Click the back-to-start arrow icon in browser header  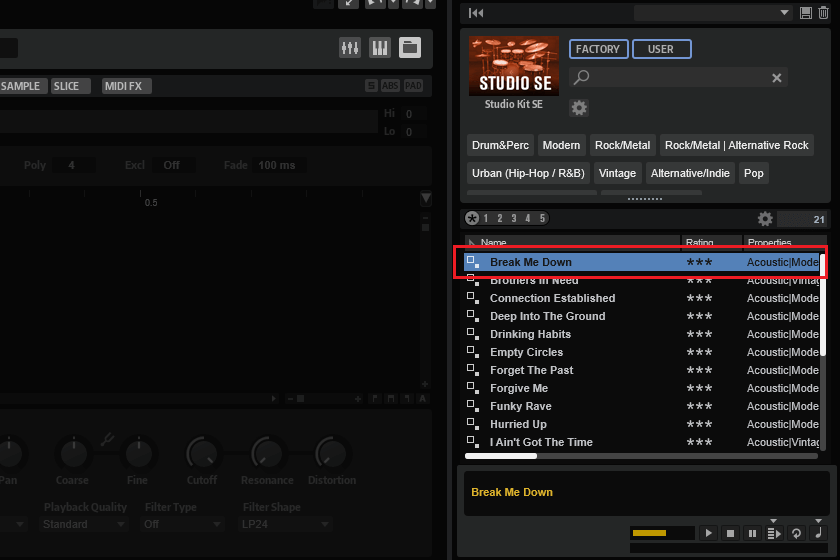tap(477, 12)
